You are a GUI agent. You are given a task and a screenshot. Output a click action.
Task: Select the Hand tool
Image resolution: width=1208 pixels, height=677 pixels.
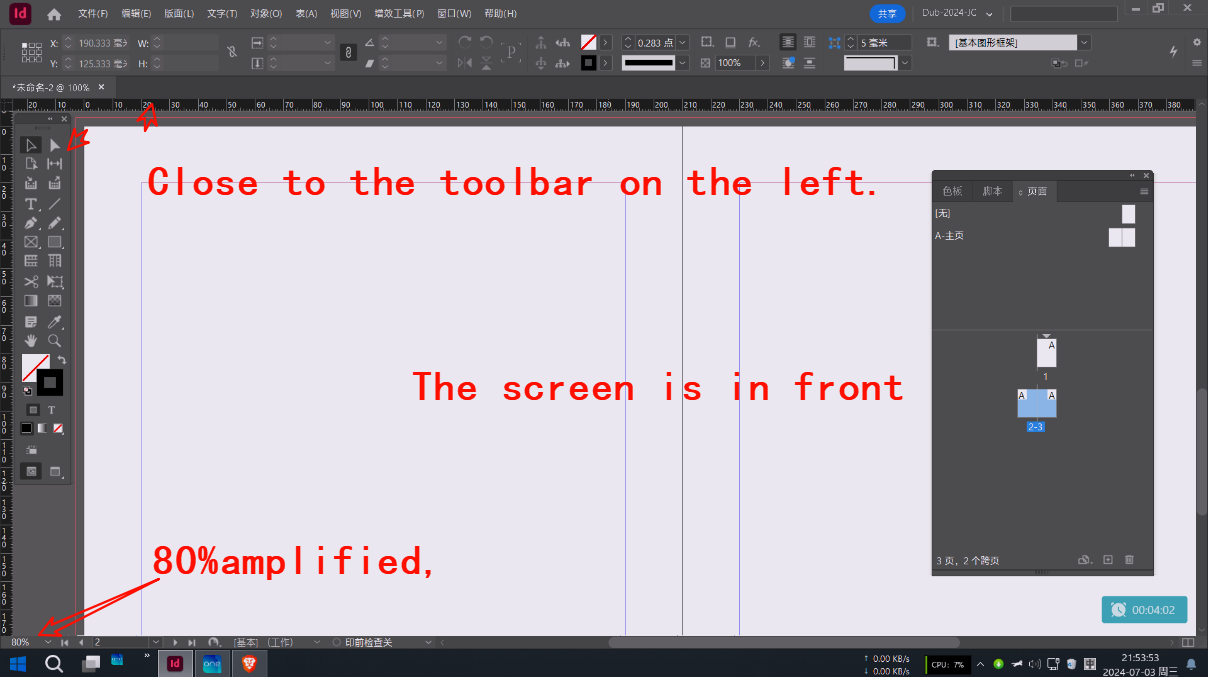pyautogui.click(x=31, y=340)
